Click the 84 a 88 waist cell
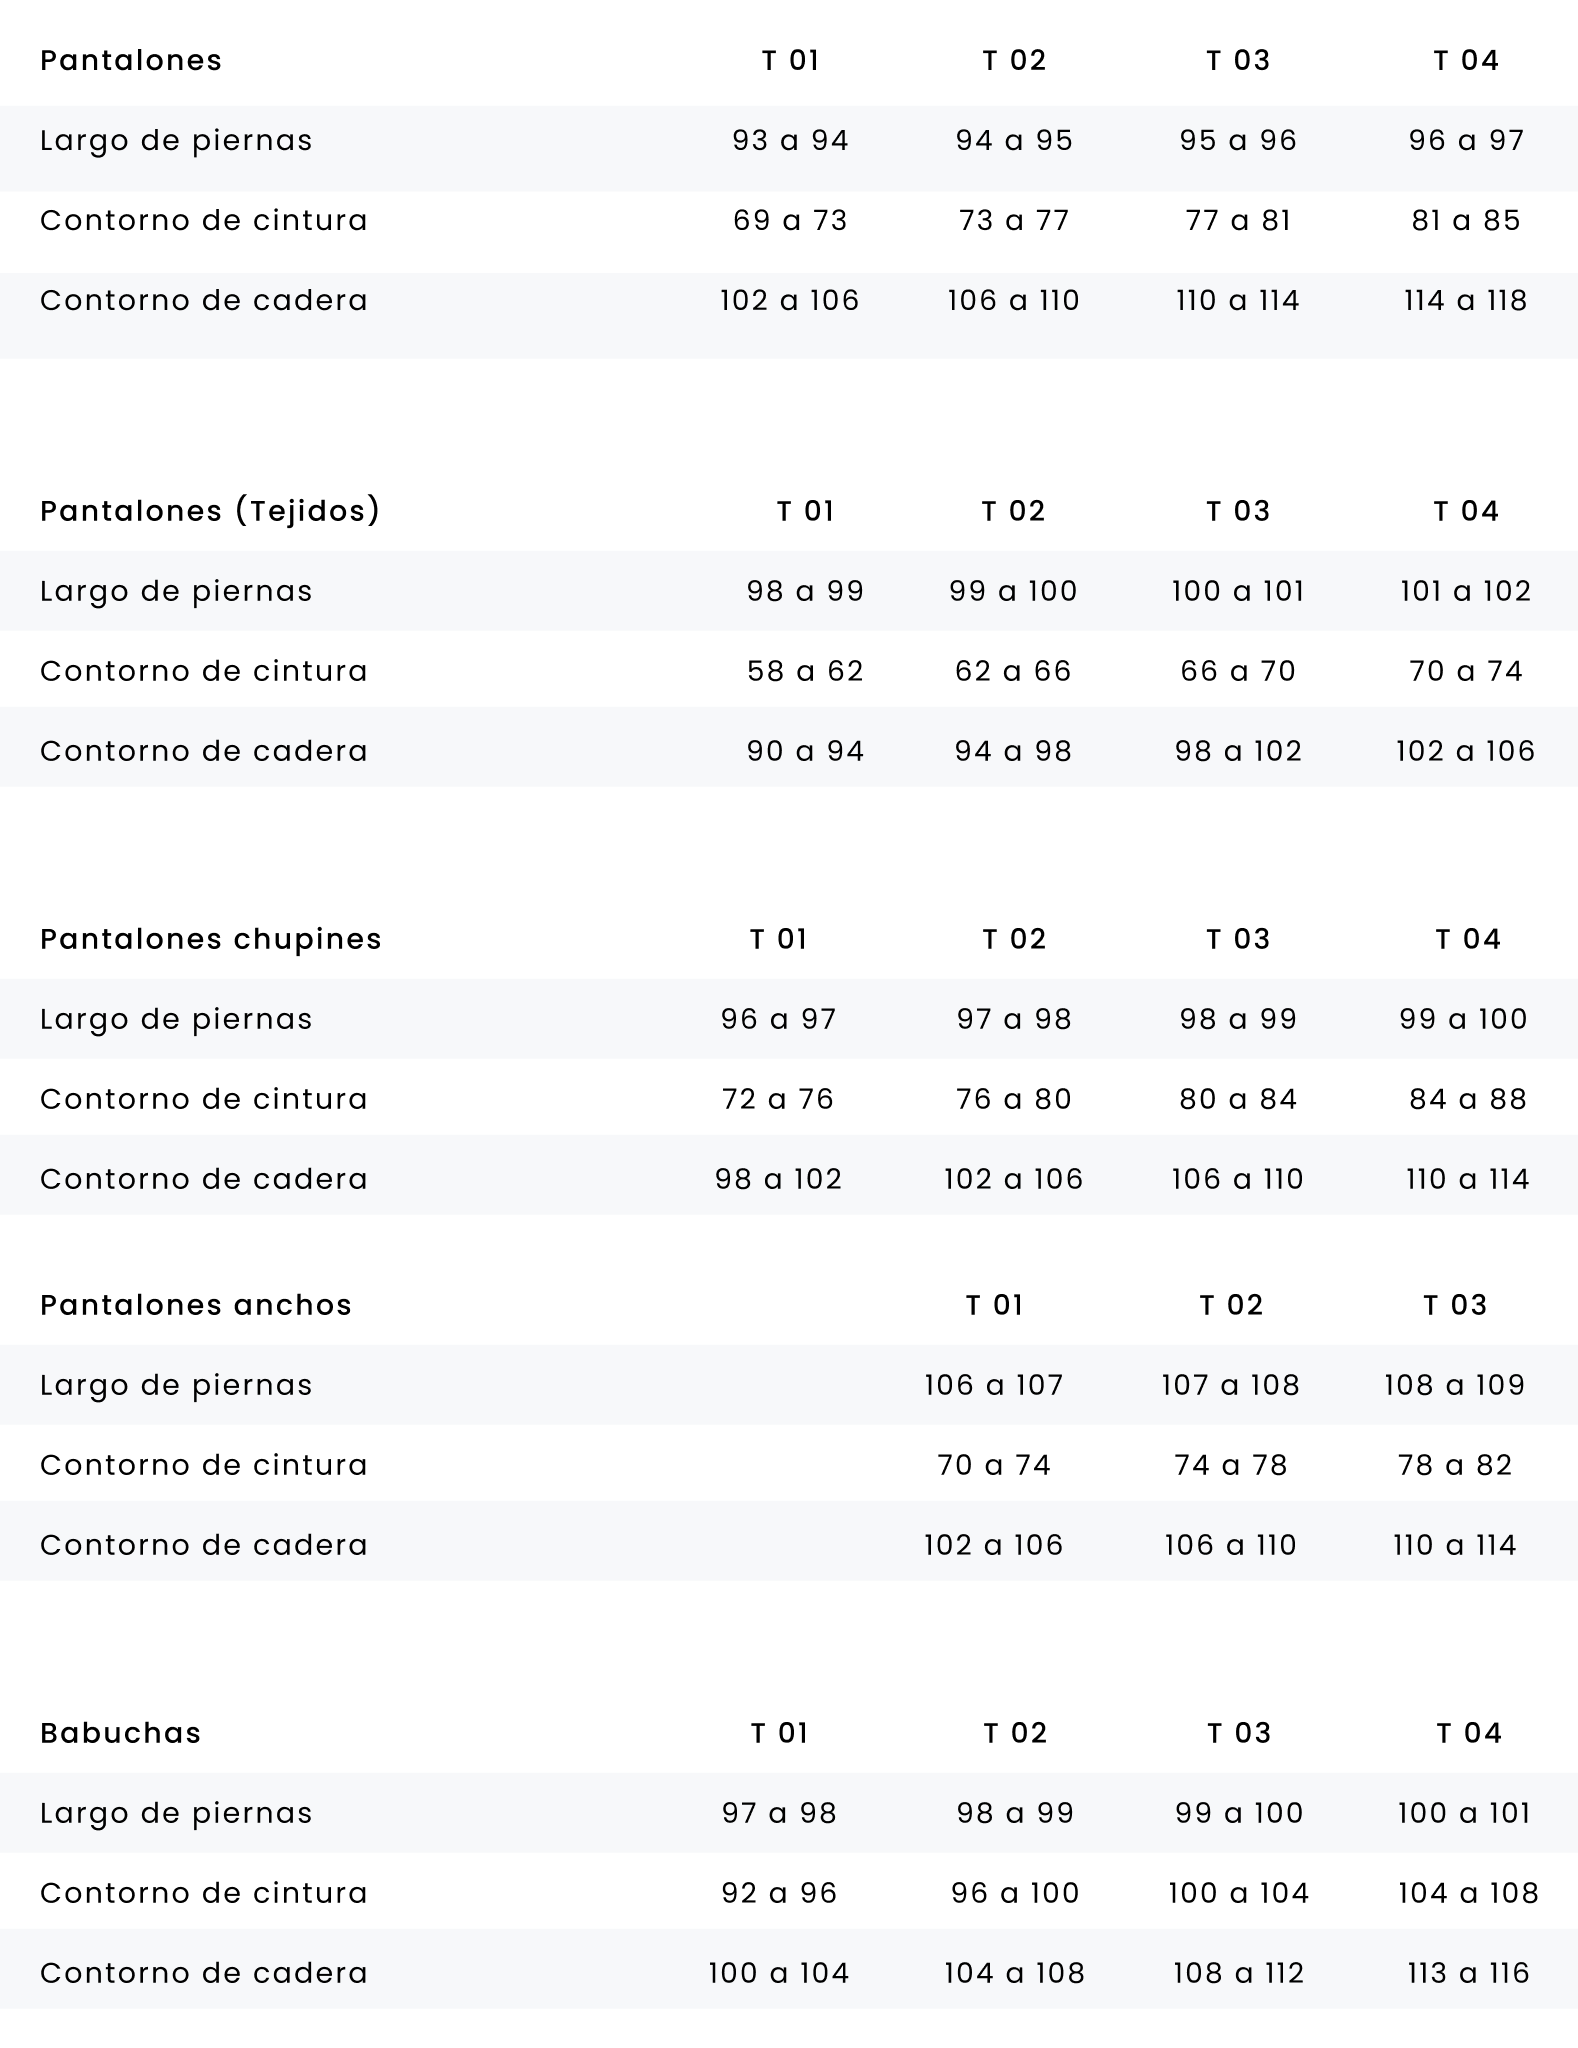Screen dimensions: 1578x2048 pyautogui.click(x=1467, y=1099)
